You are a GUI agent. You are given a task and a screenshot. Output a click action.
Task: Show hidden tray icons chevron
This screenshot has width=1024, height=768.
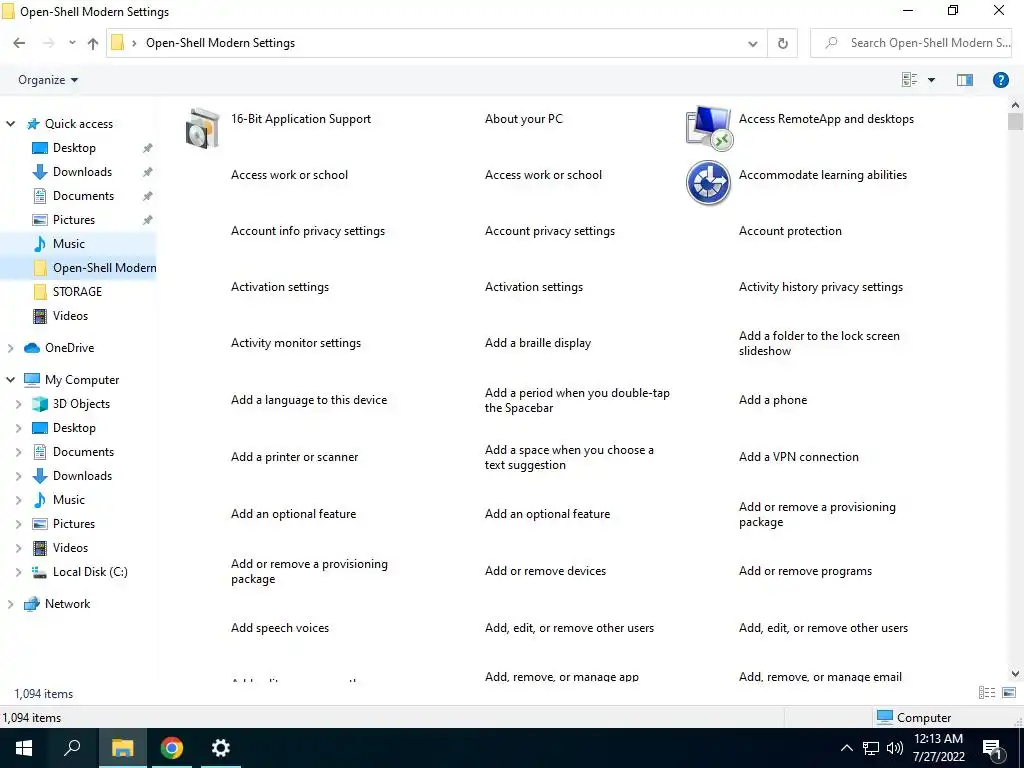click(x=846, y=748)
